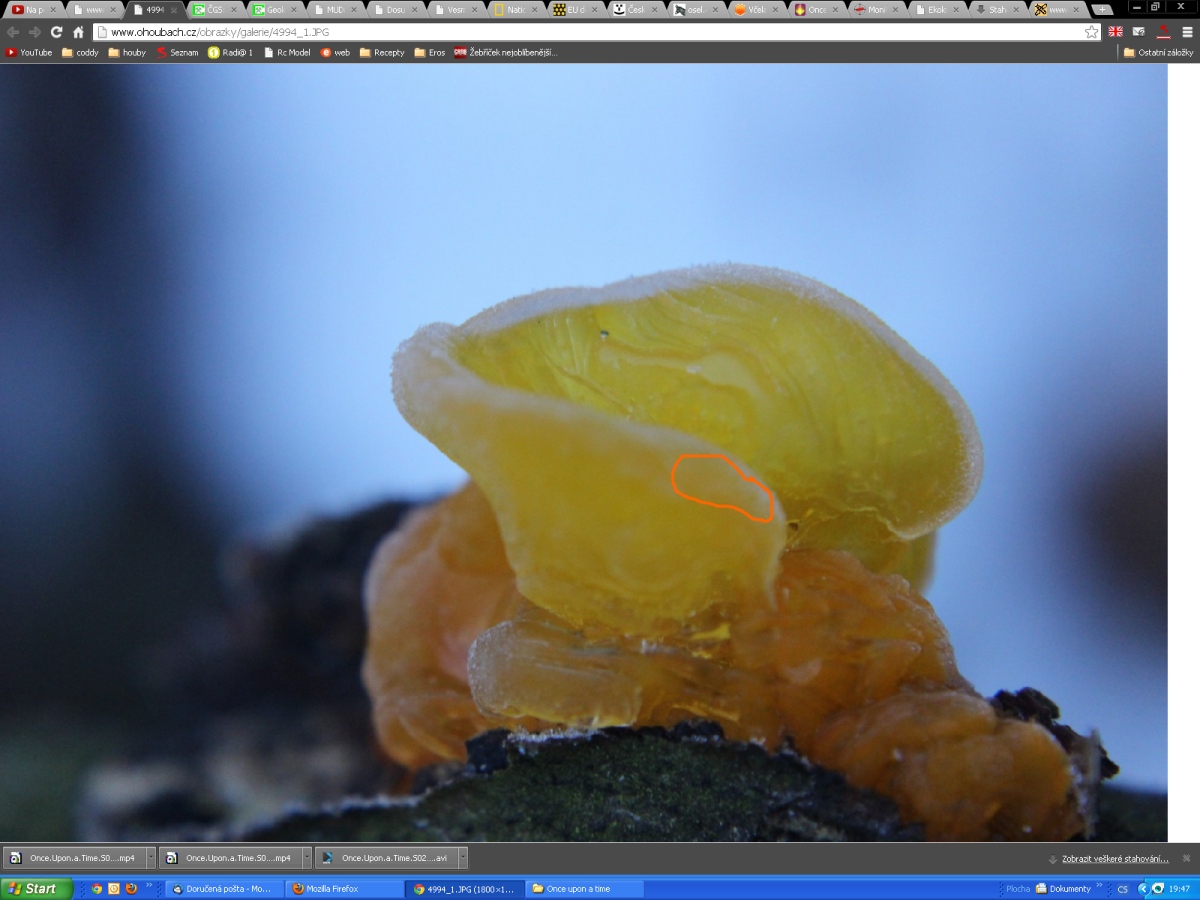Open the YouTube bookmark
Viewport: 1200px width, 900px height.
[x=29, y=52]
